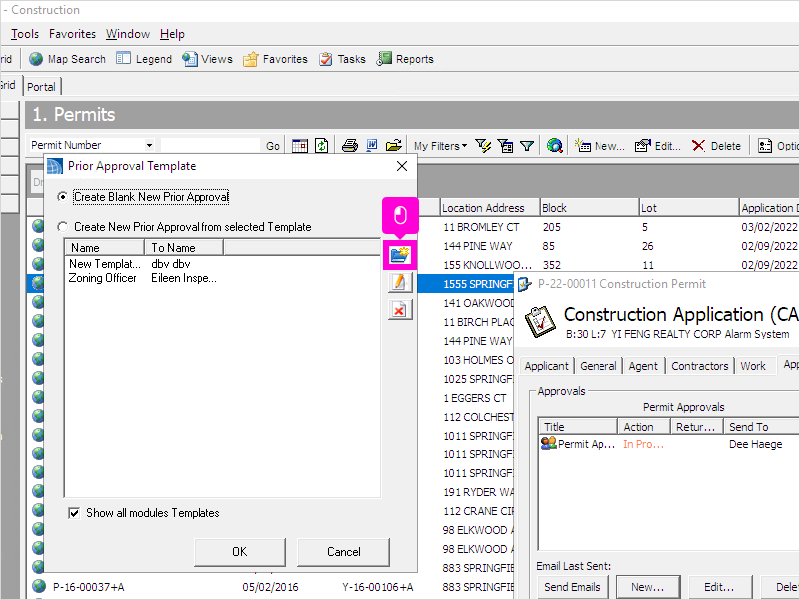The height and width of the screenshot is (600, 800).
Task: Click the quick filter lightning funnel icon
Action: [x=483, y=146]
